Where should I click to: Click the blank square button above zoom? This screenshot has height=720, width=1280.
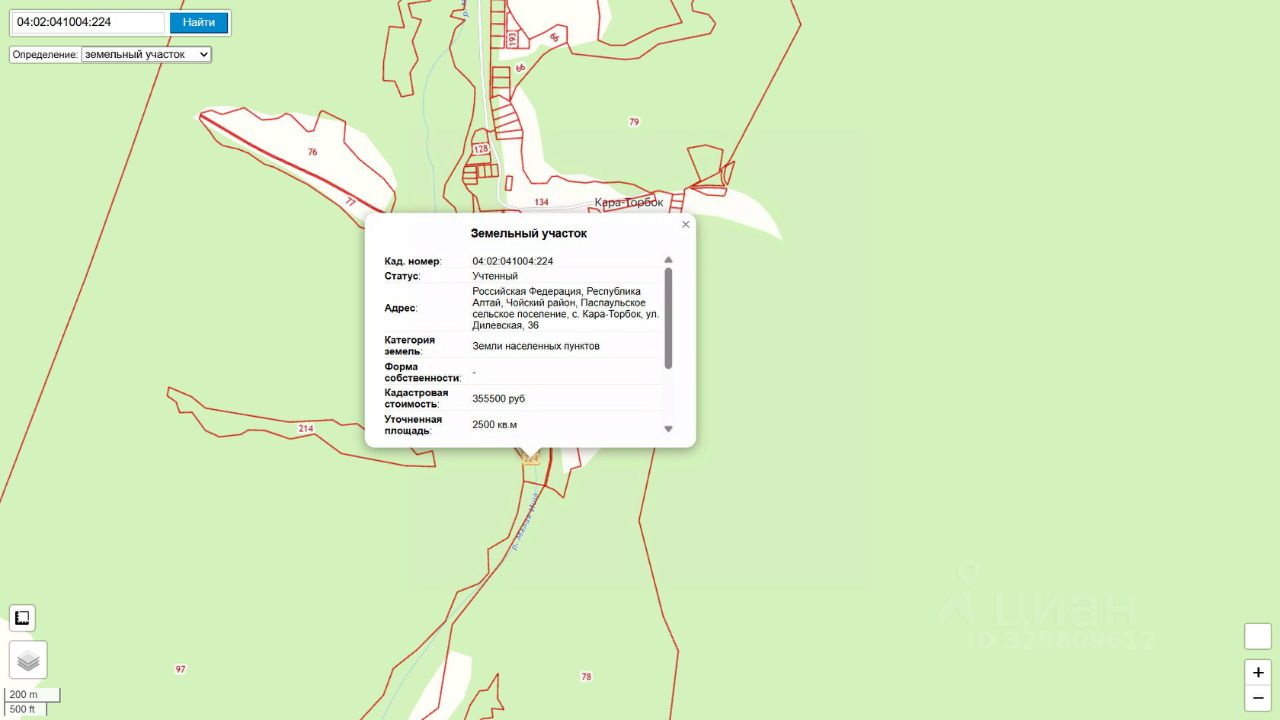[x=1258, y=636]
